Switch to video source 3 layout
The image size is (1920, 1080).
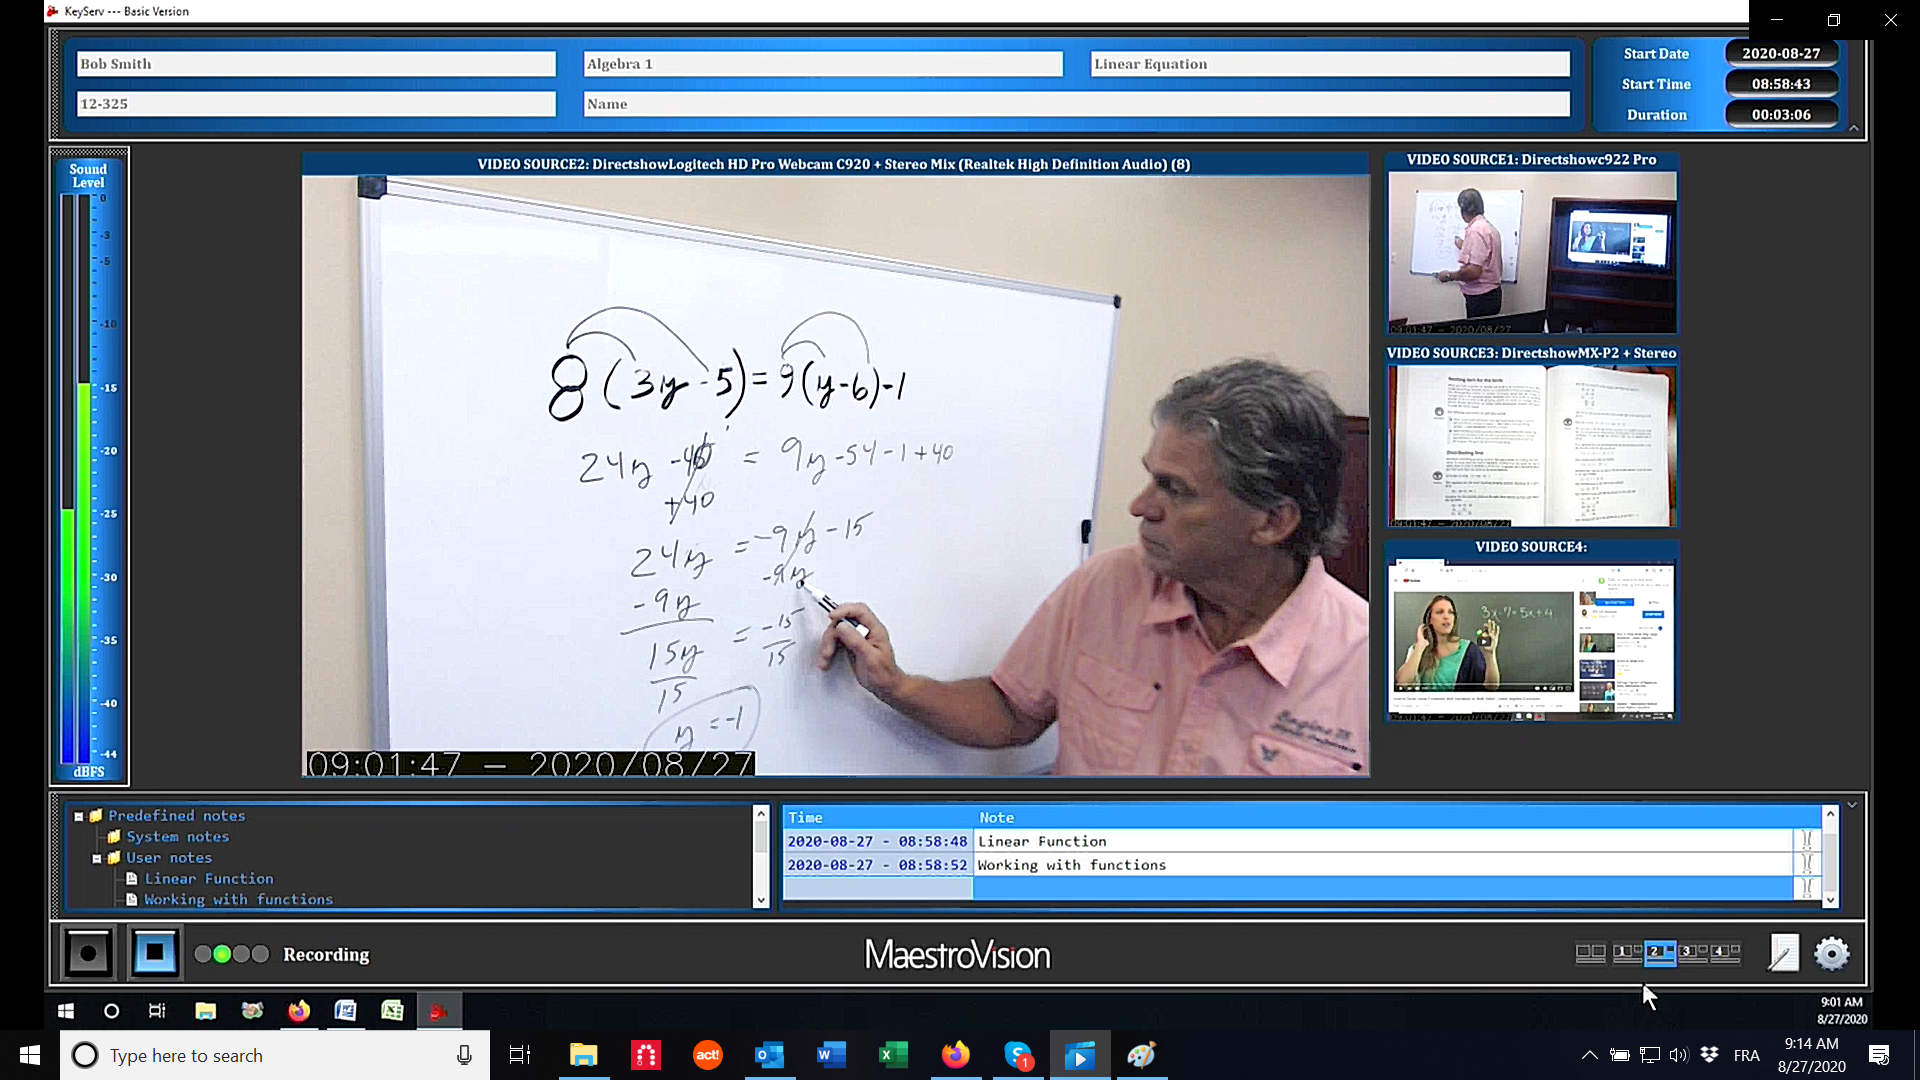click(1693, 953)
